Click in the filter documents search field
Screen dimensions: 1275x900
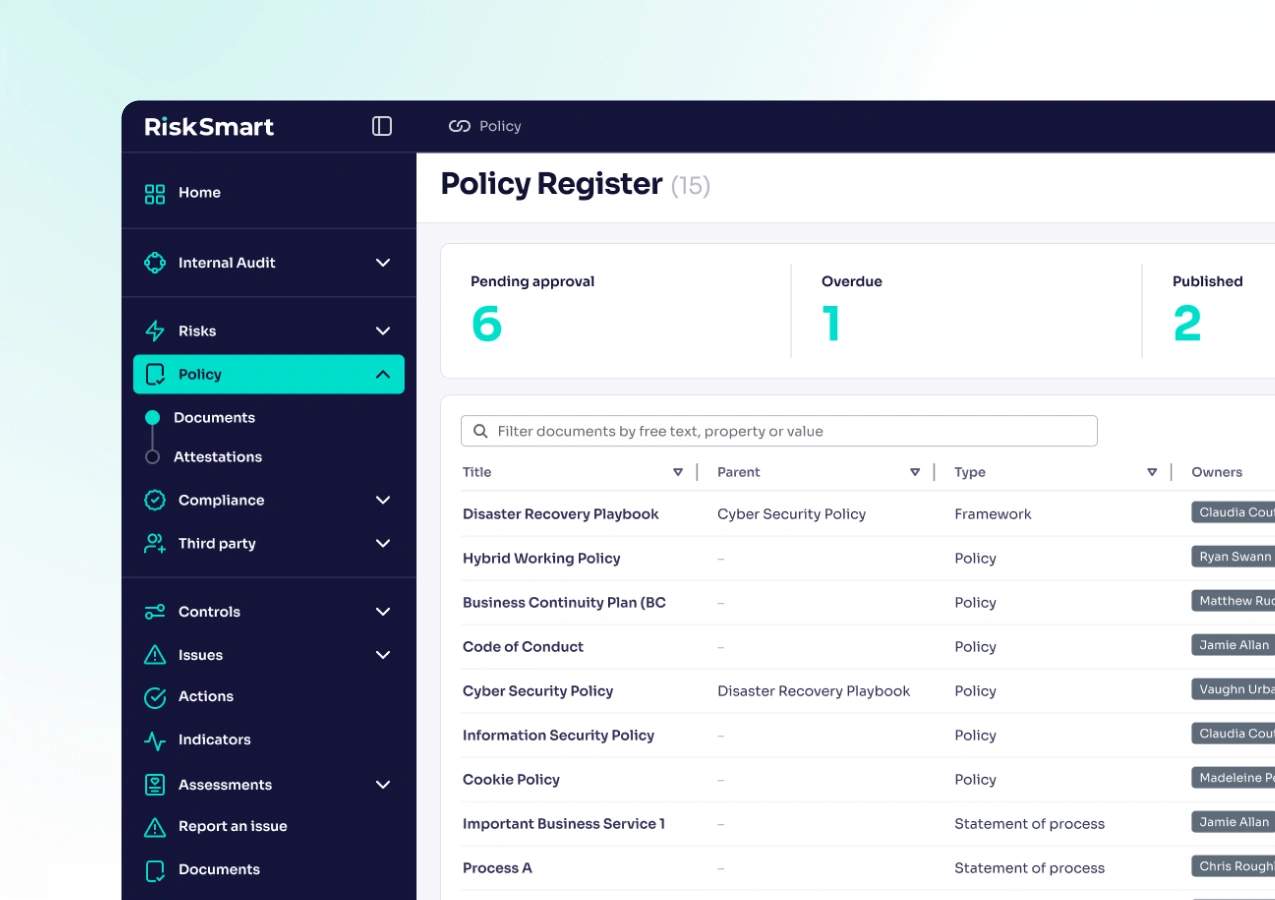pyautogui.click(x=779, y=431)
